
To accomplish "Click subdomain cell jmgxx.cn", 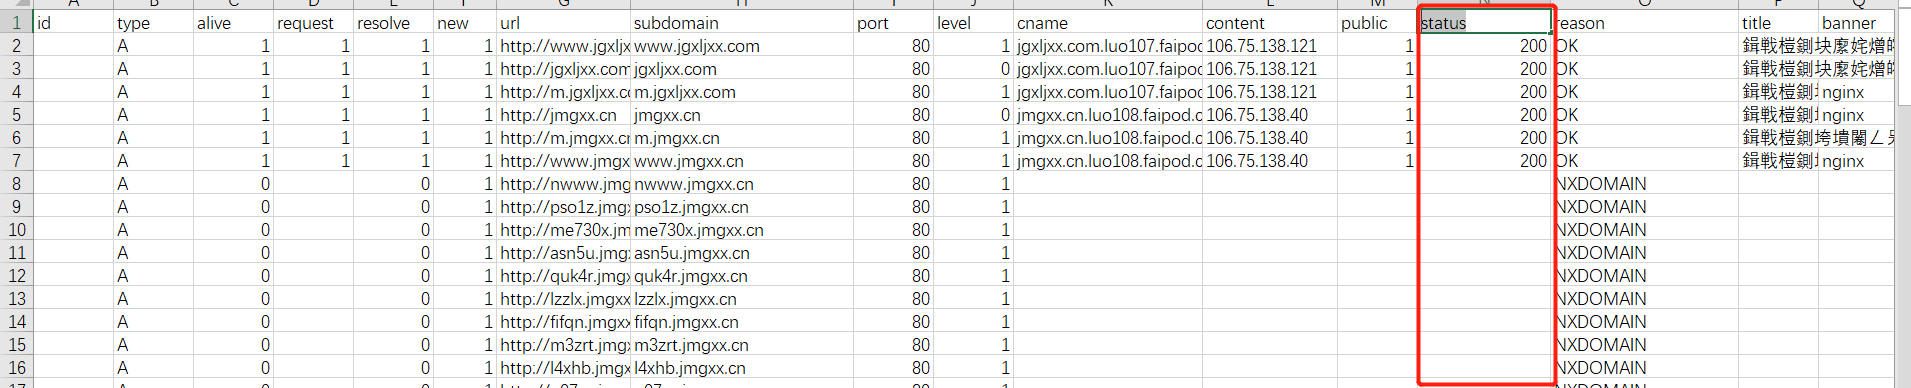I will click(x=742, y=115).
